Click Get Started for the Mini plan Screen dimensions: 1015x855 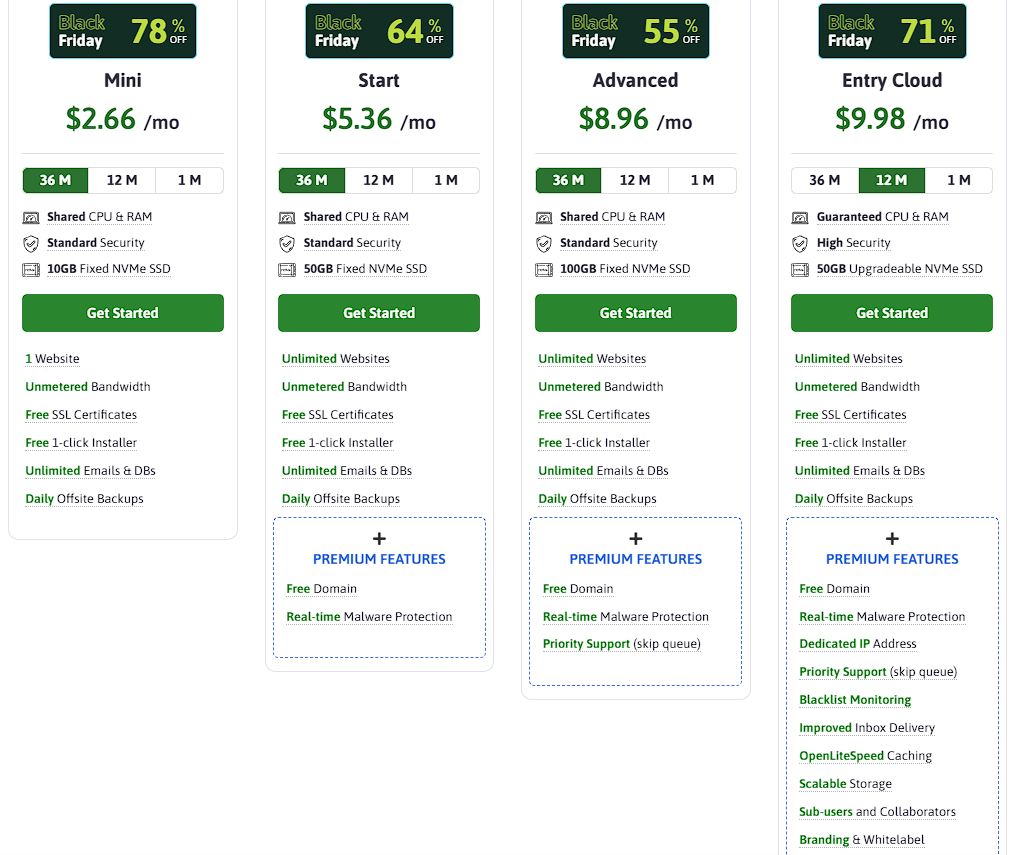pyautogui.click(x=123, y=313)
